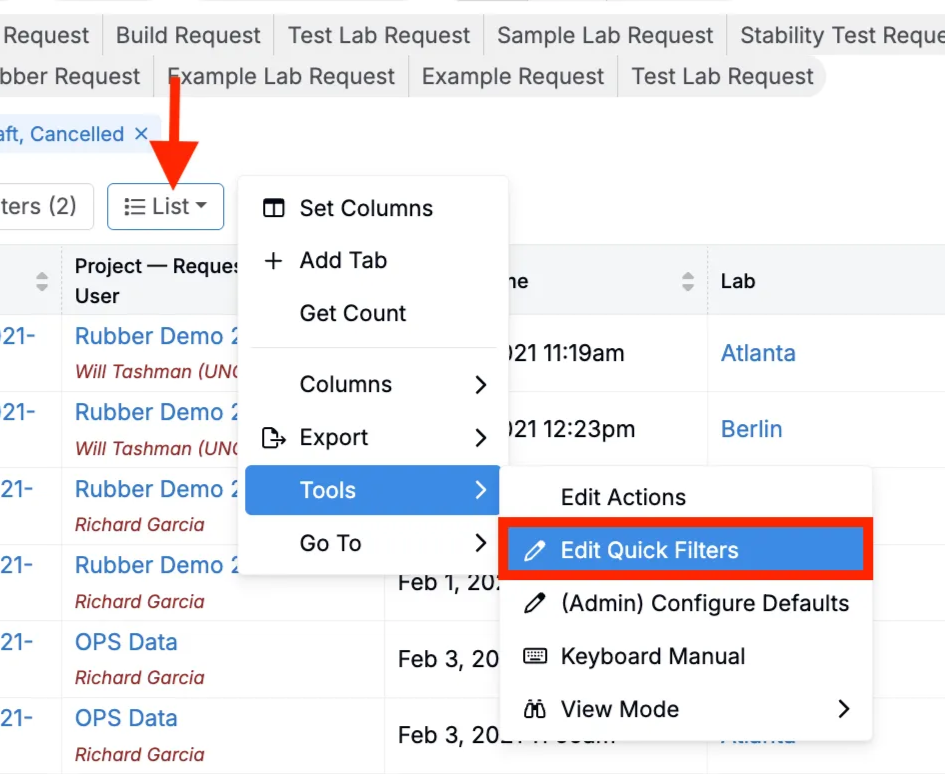
Task: Sort by the Project column arrows
Action: (x=41, y=282)
